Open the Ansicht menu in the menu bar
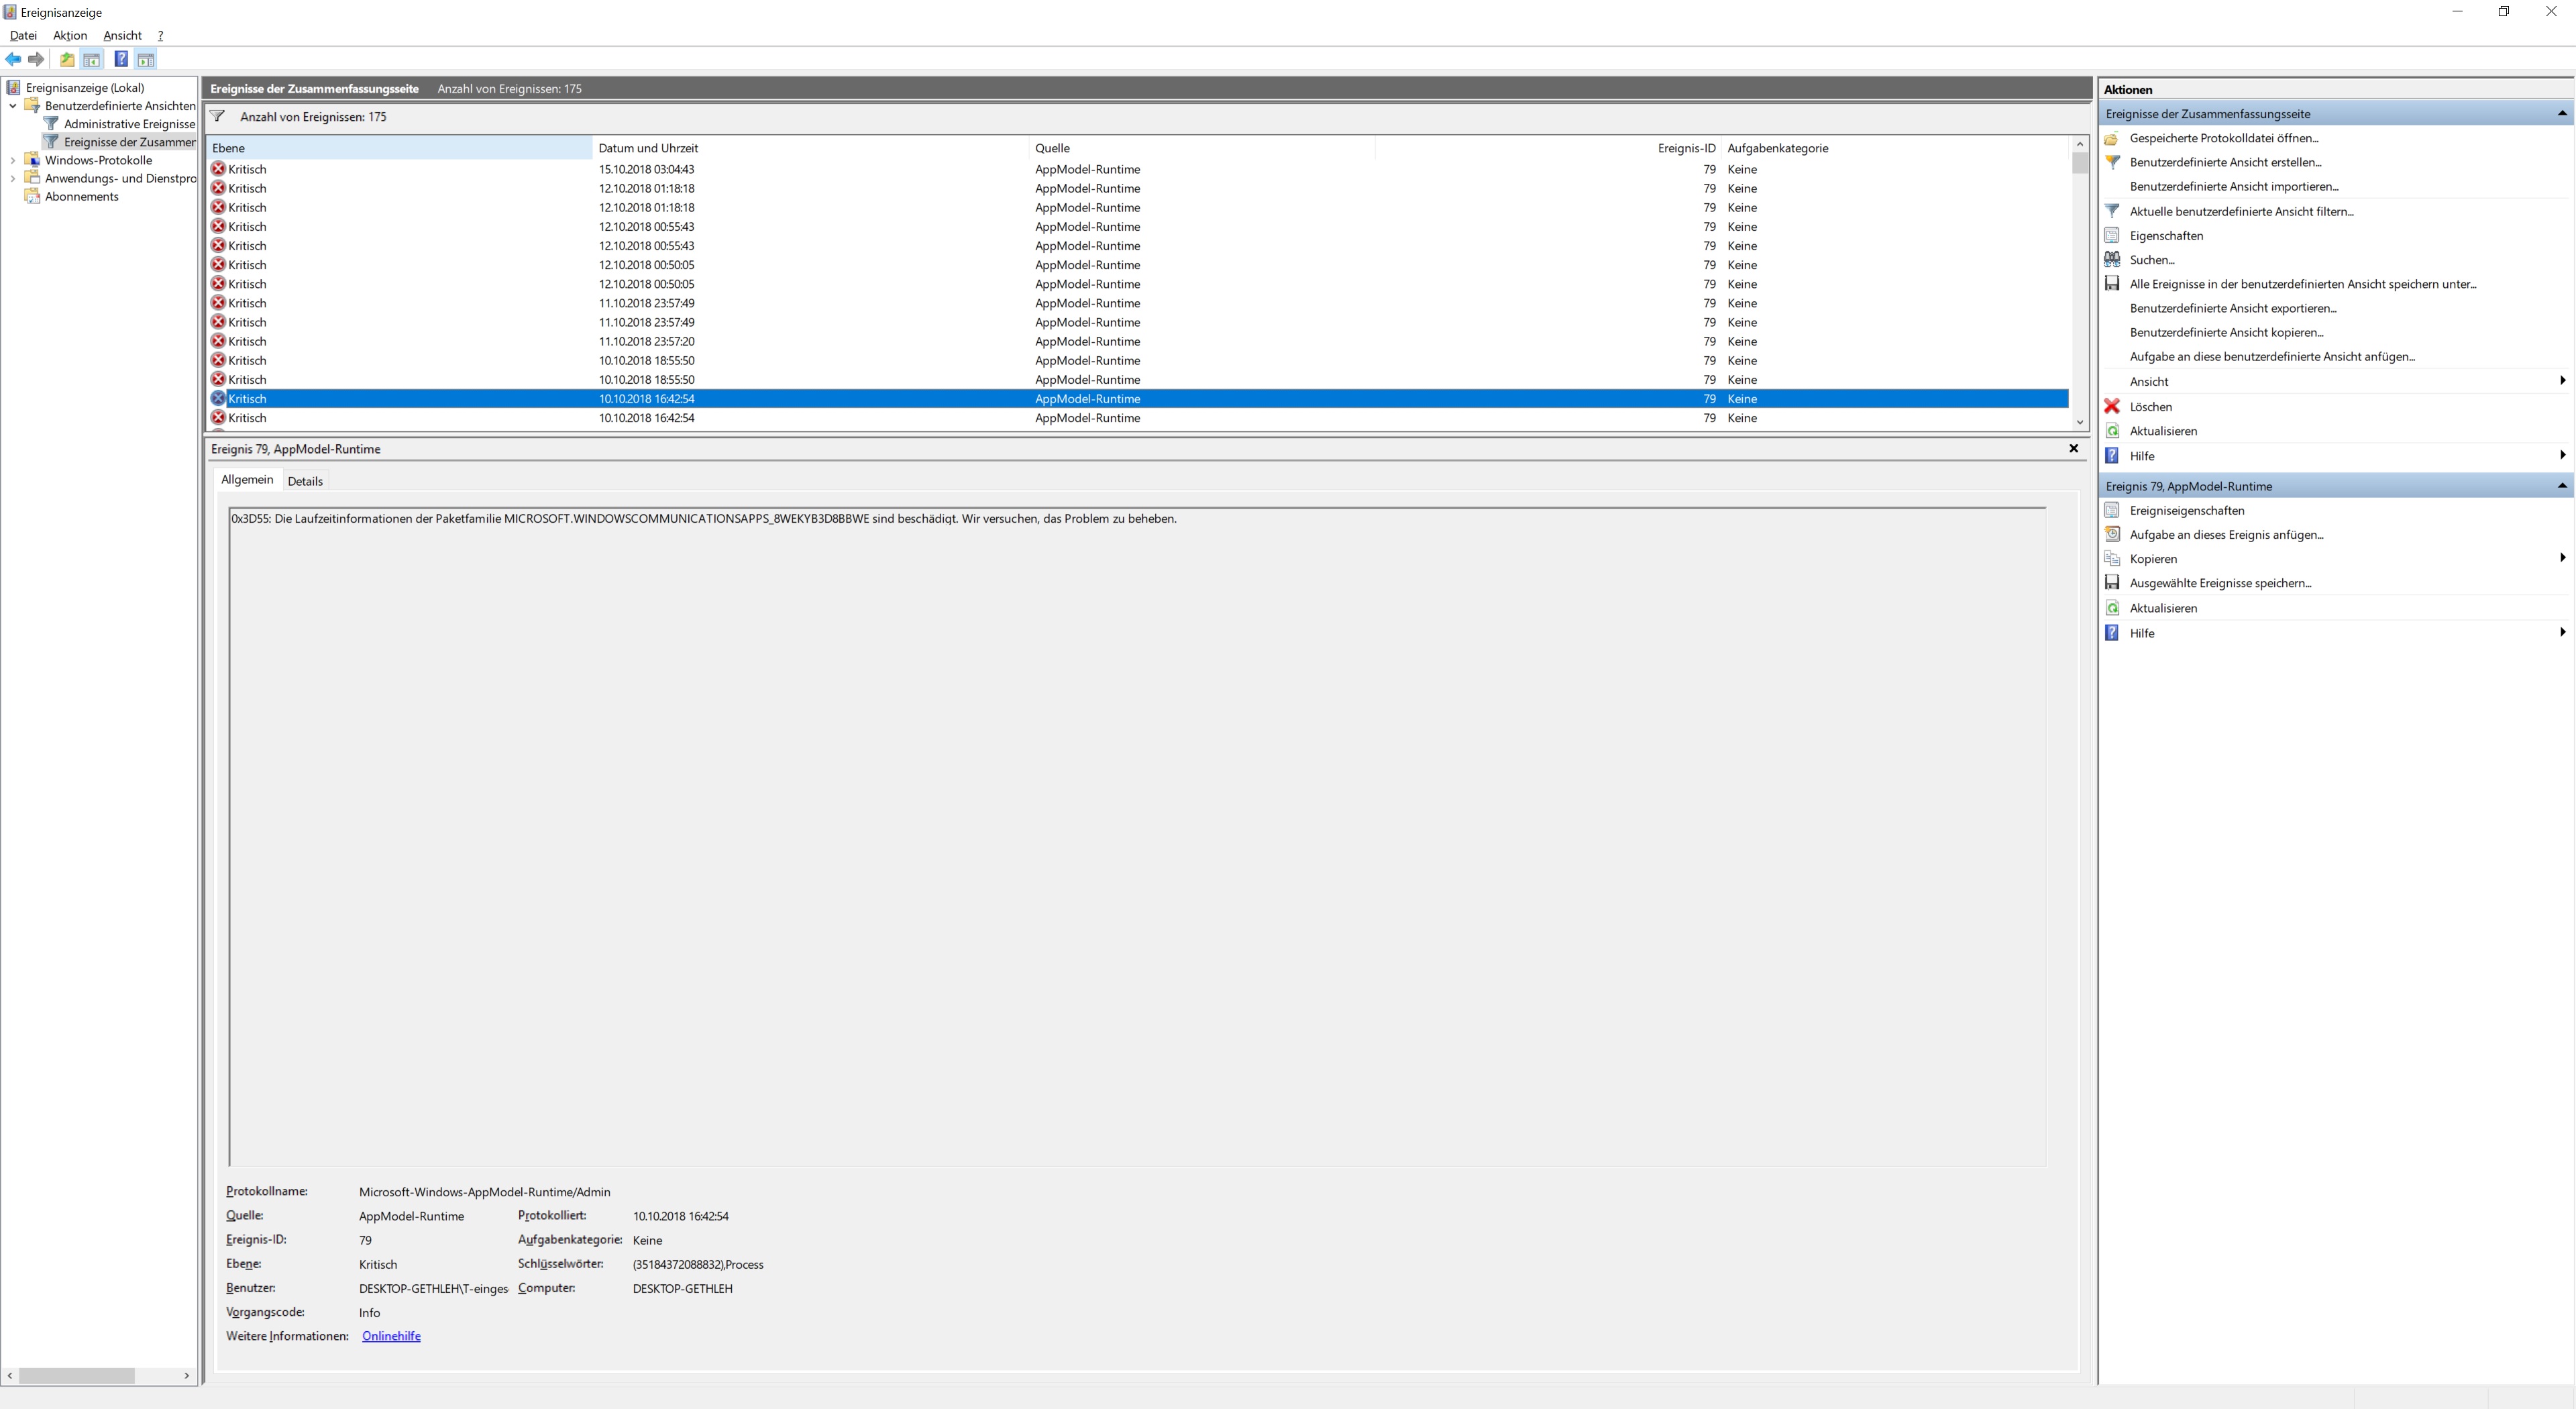This screenshot has height=1409, width=2576. tap(122, 35)
